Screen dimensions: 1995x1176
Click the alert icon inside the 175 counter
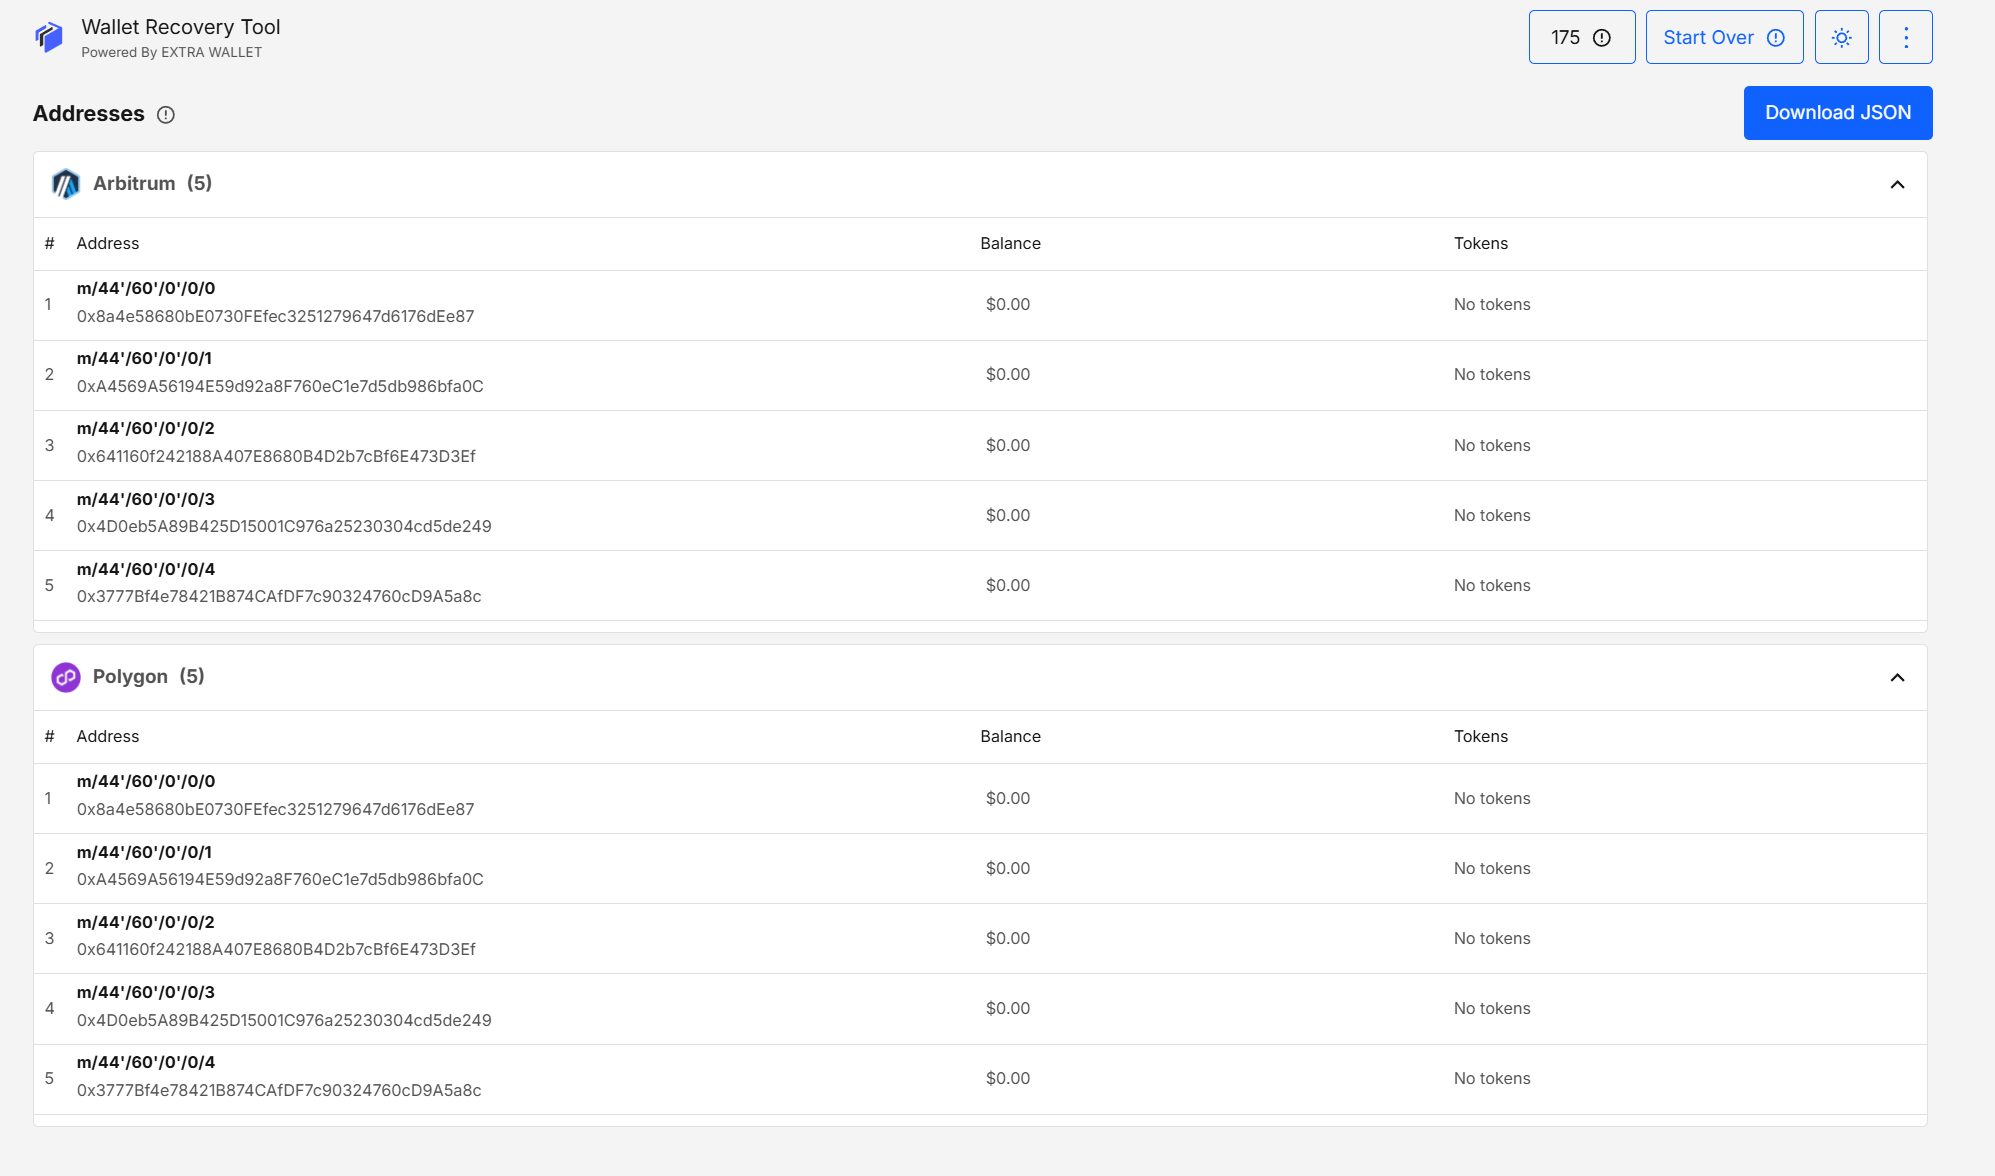[x=1601, y=37]
